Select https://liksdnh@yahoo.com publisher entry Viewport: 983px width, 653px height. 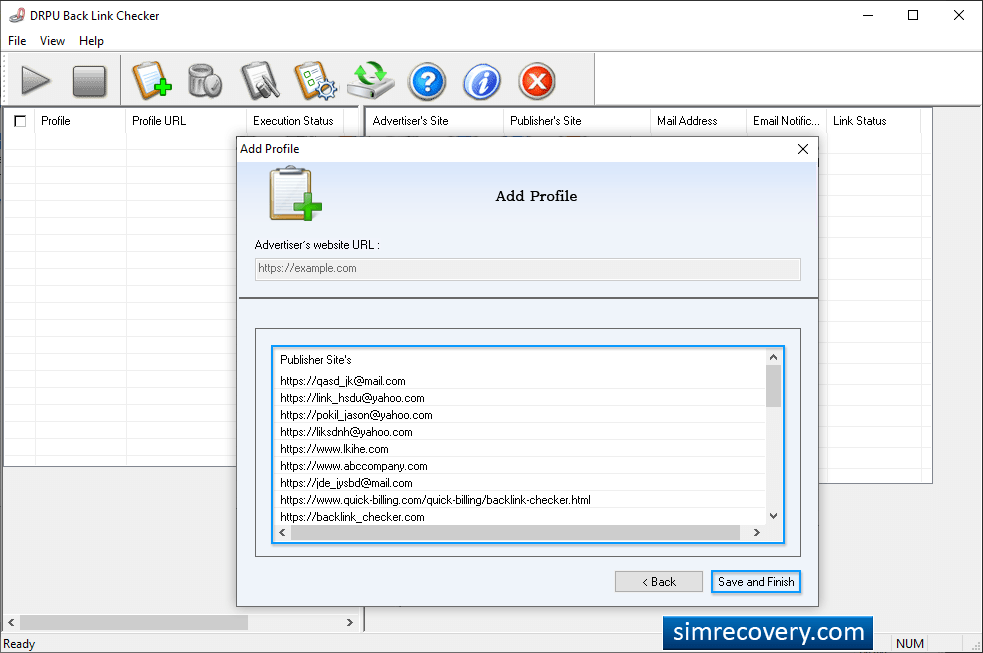520,432
